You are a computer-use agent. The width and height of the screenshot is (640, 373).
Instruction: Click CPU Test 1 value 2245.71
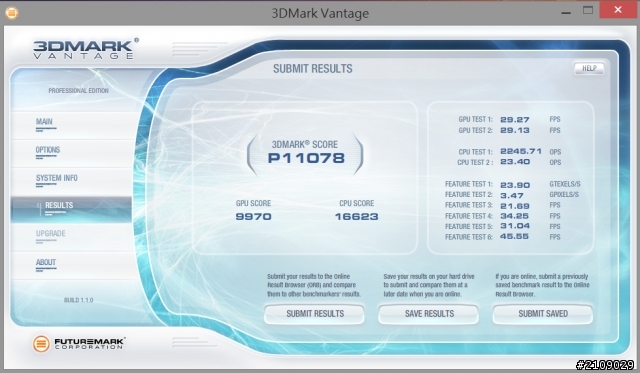521,151
